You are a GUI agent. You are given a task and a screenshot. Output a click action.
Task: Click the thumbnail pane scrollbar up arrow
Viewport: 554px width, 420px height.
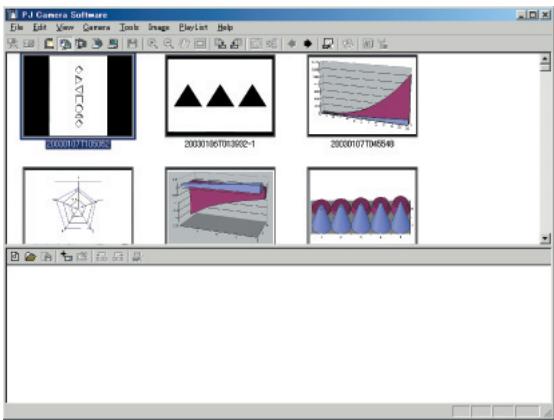point(545,59)
